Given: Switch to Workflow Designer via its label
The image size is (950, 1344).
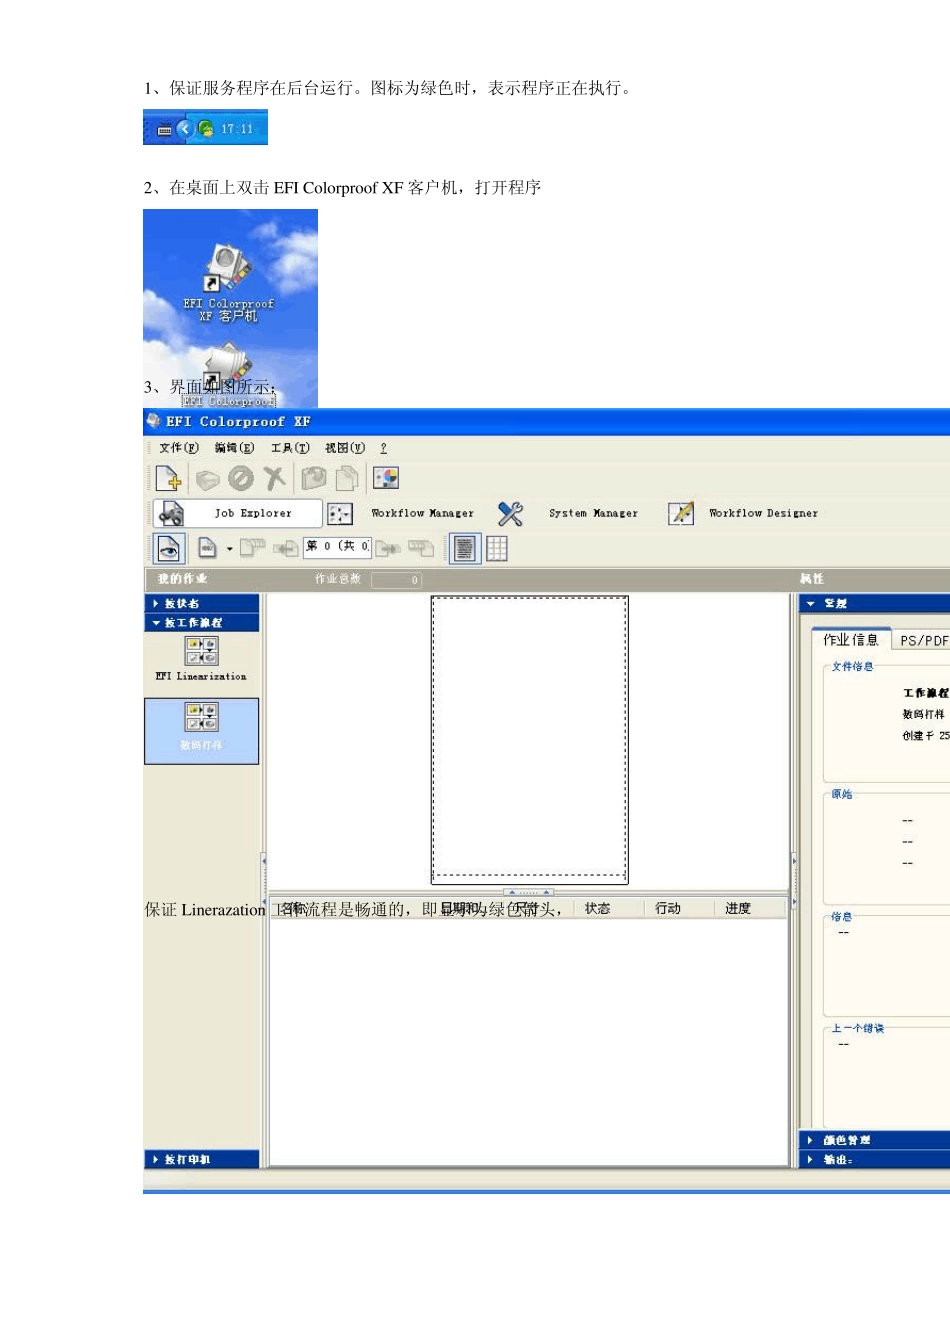Looking at the screenshot, I should tap(763, 513).
